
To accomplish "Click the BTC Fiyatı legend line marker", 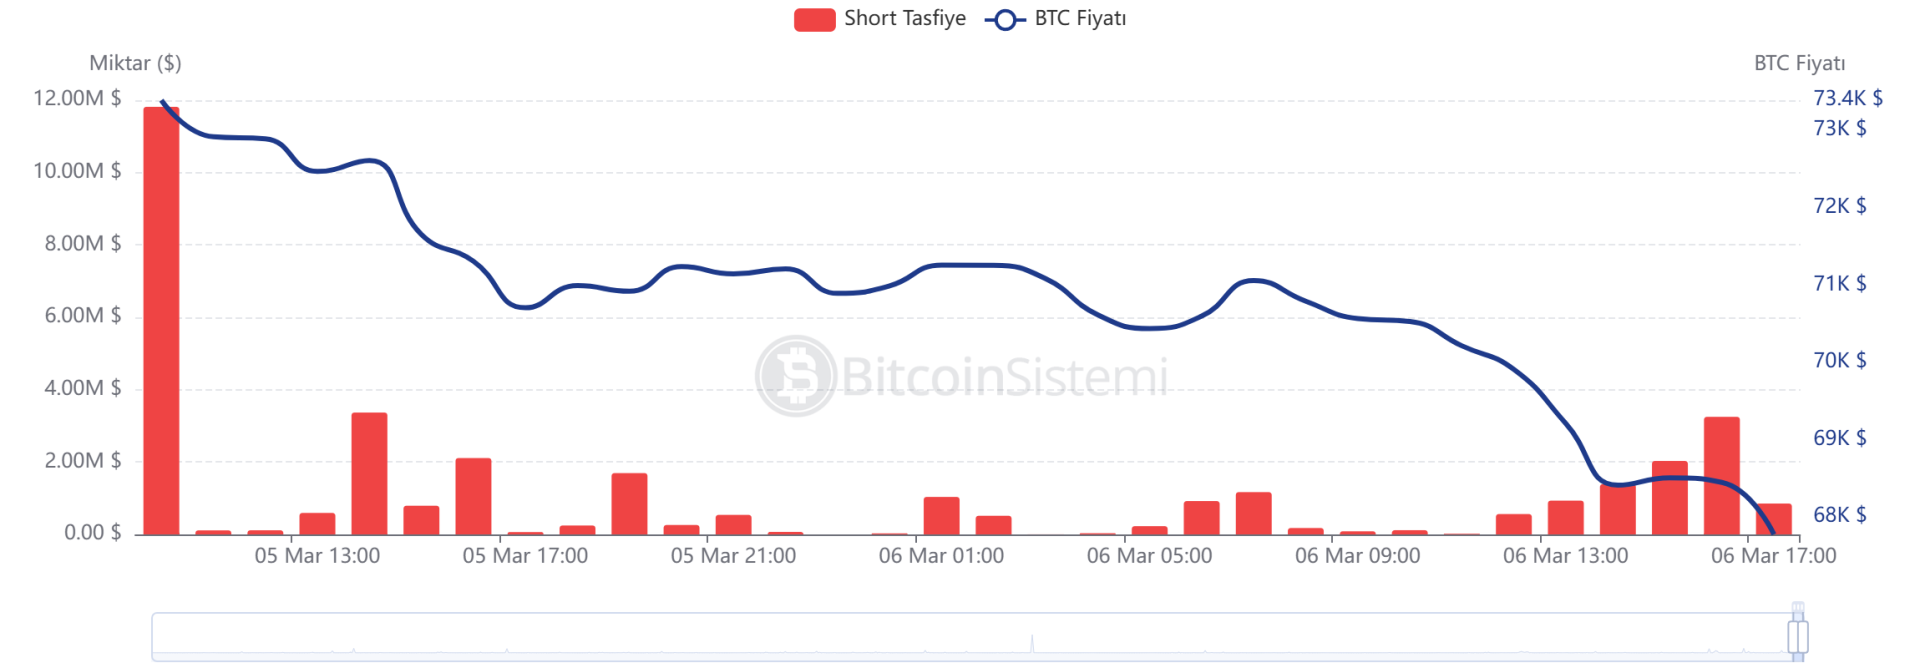I will [1005, 20].
